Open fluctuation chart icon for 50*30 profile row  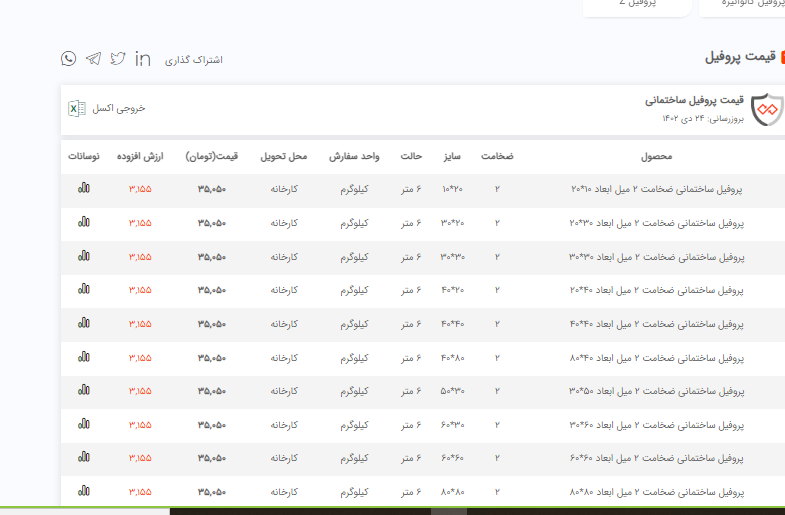point(84,390)
